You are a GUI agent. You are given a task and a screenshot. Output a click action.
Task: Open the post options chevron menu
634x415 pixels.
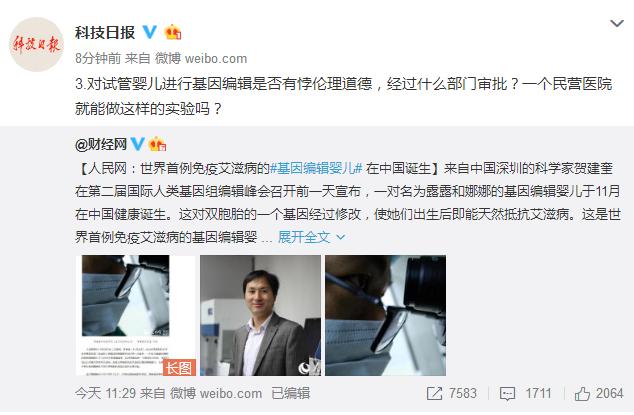click(617, 24)
